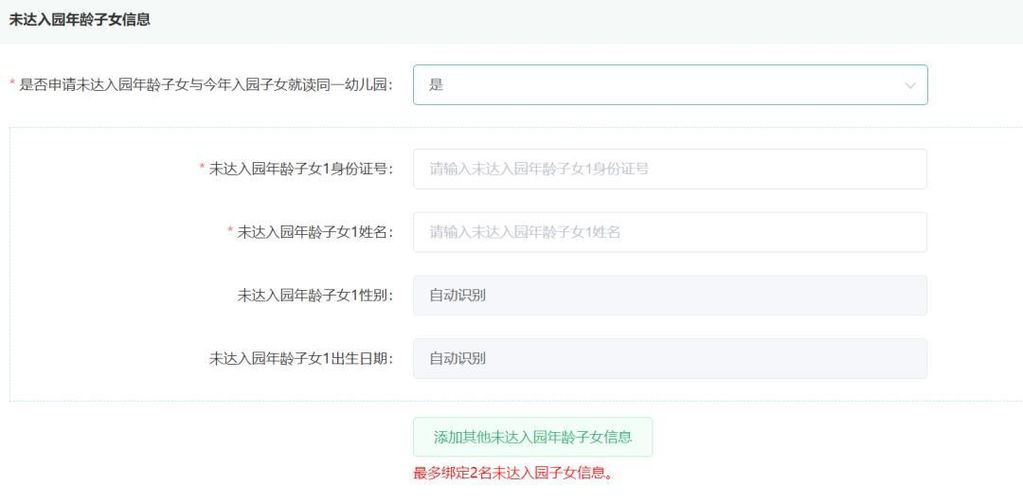The height and width of the screenshot is (504, 1023).
Task: Click the 未达入园年龄子女信息 section header
Action: click(x=80, y=19)
